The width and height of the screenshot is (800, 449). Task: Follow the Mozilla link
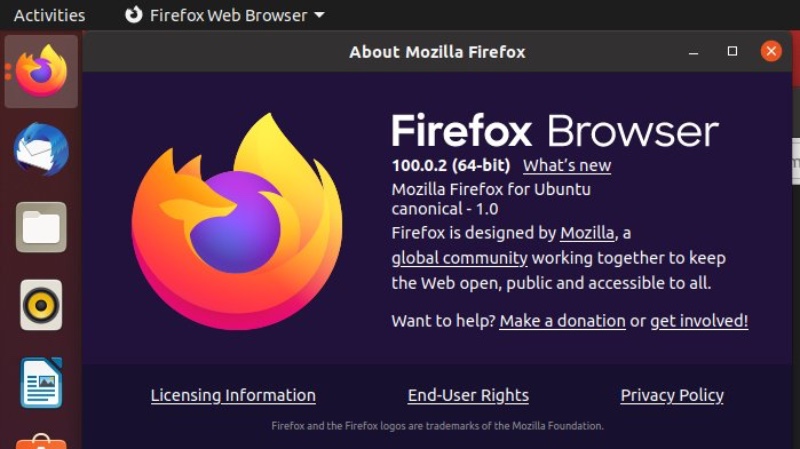click(587, 233)
